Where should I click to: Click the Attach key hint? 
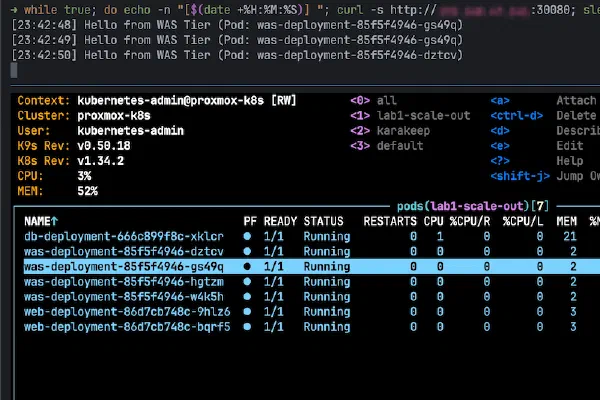pos(576,101)
